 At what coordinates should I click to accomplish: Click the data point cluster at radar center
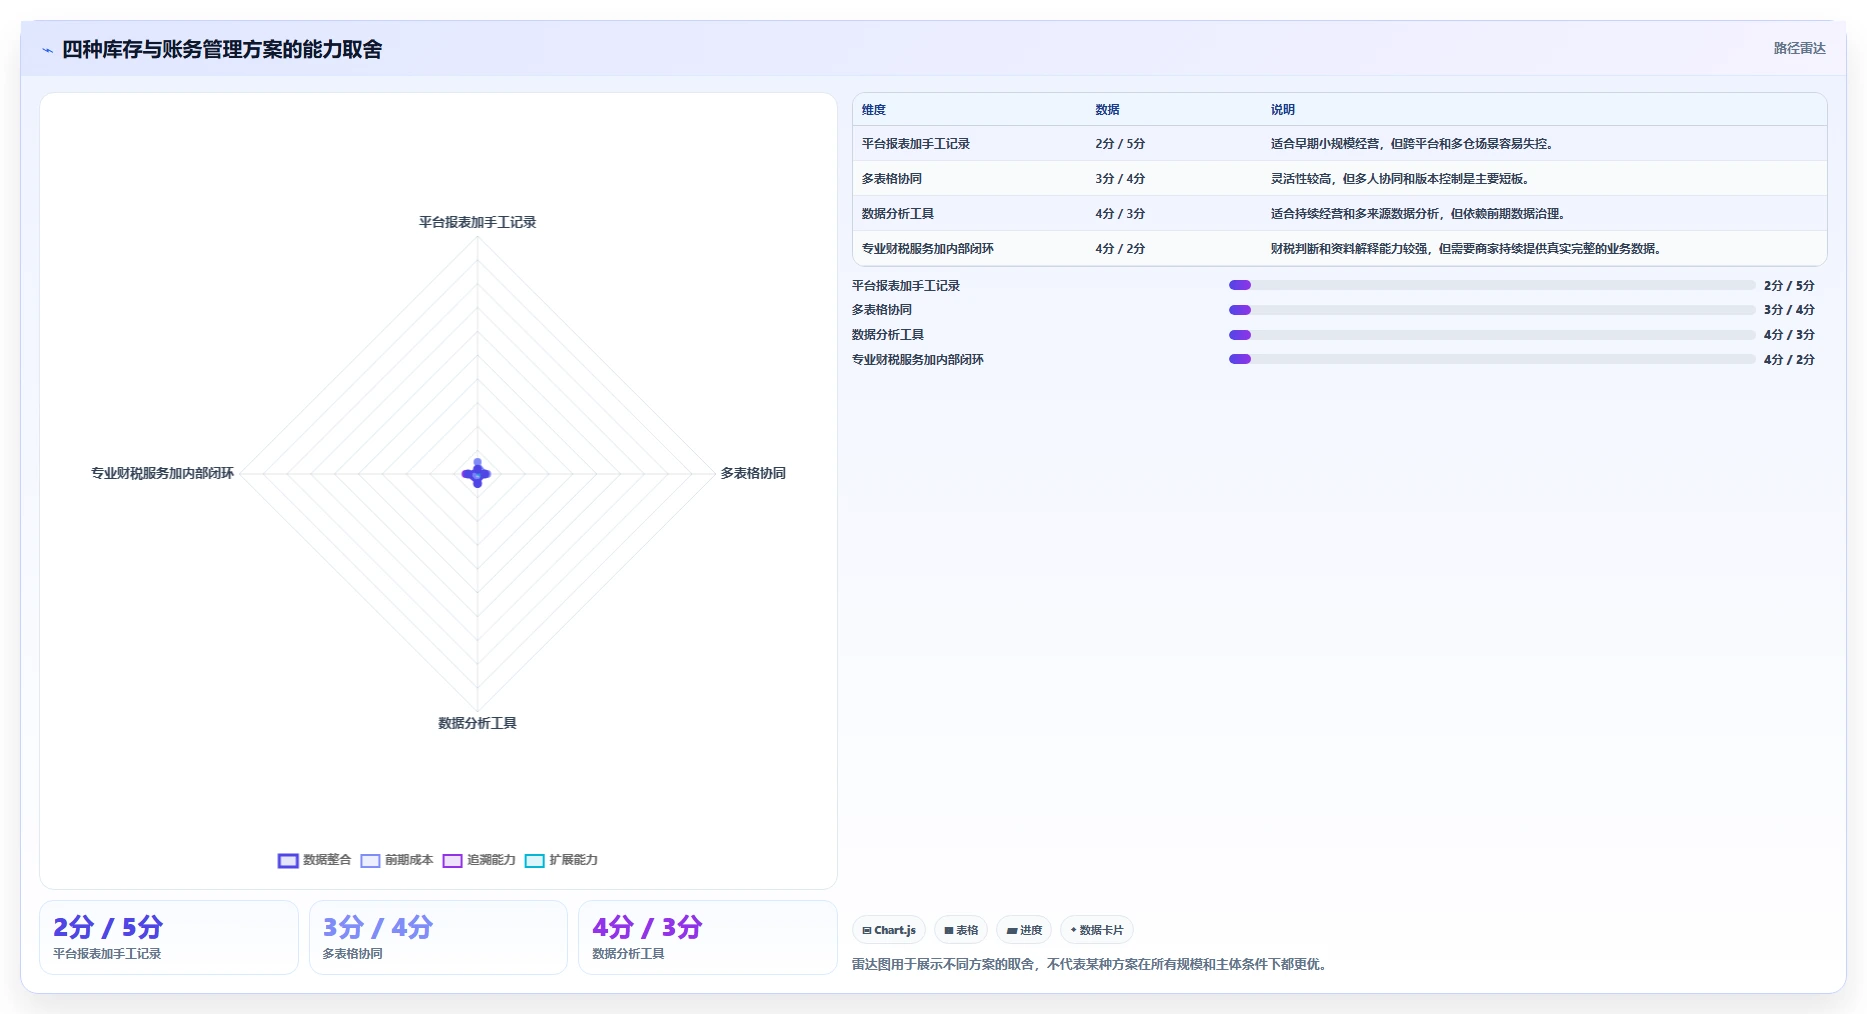pos(477,474)
